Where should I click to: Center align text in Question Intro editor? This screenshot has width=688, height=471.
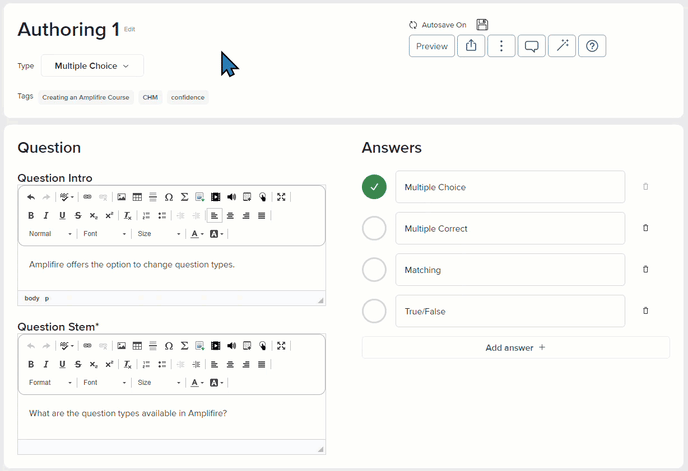point(230,216)
